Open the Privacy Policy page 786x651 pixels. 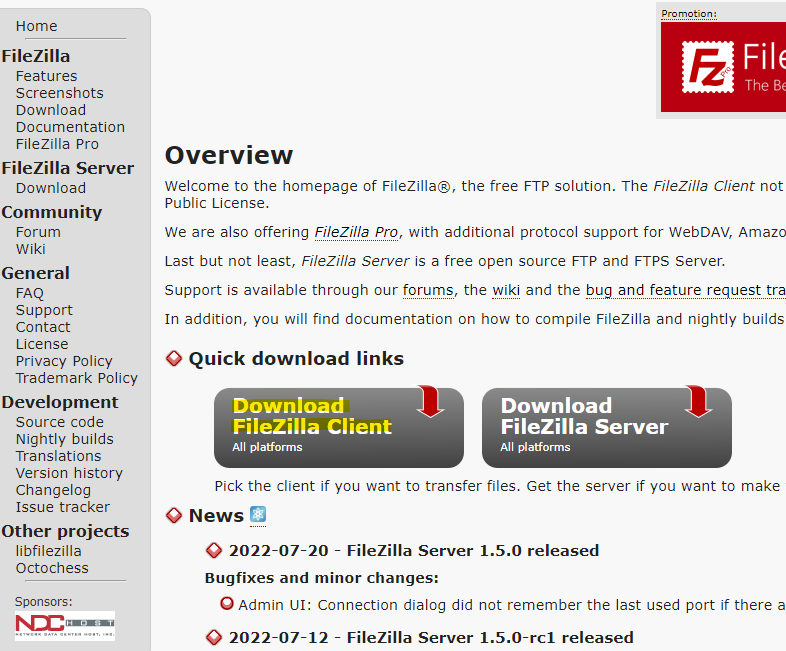click(64, 361)
